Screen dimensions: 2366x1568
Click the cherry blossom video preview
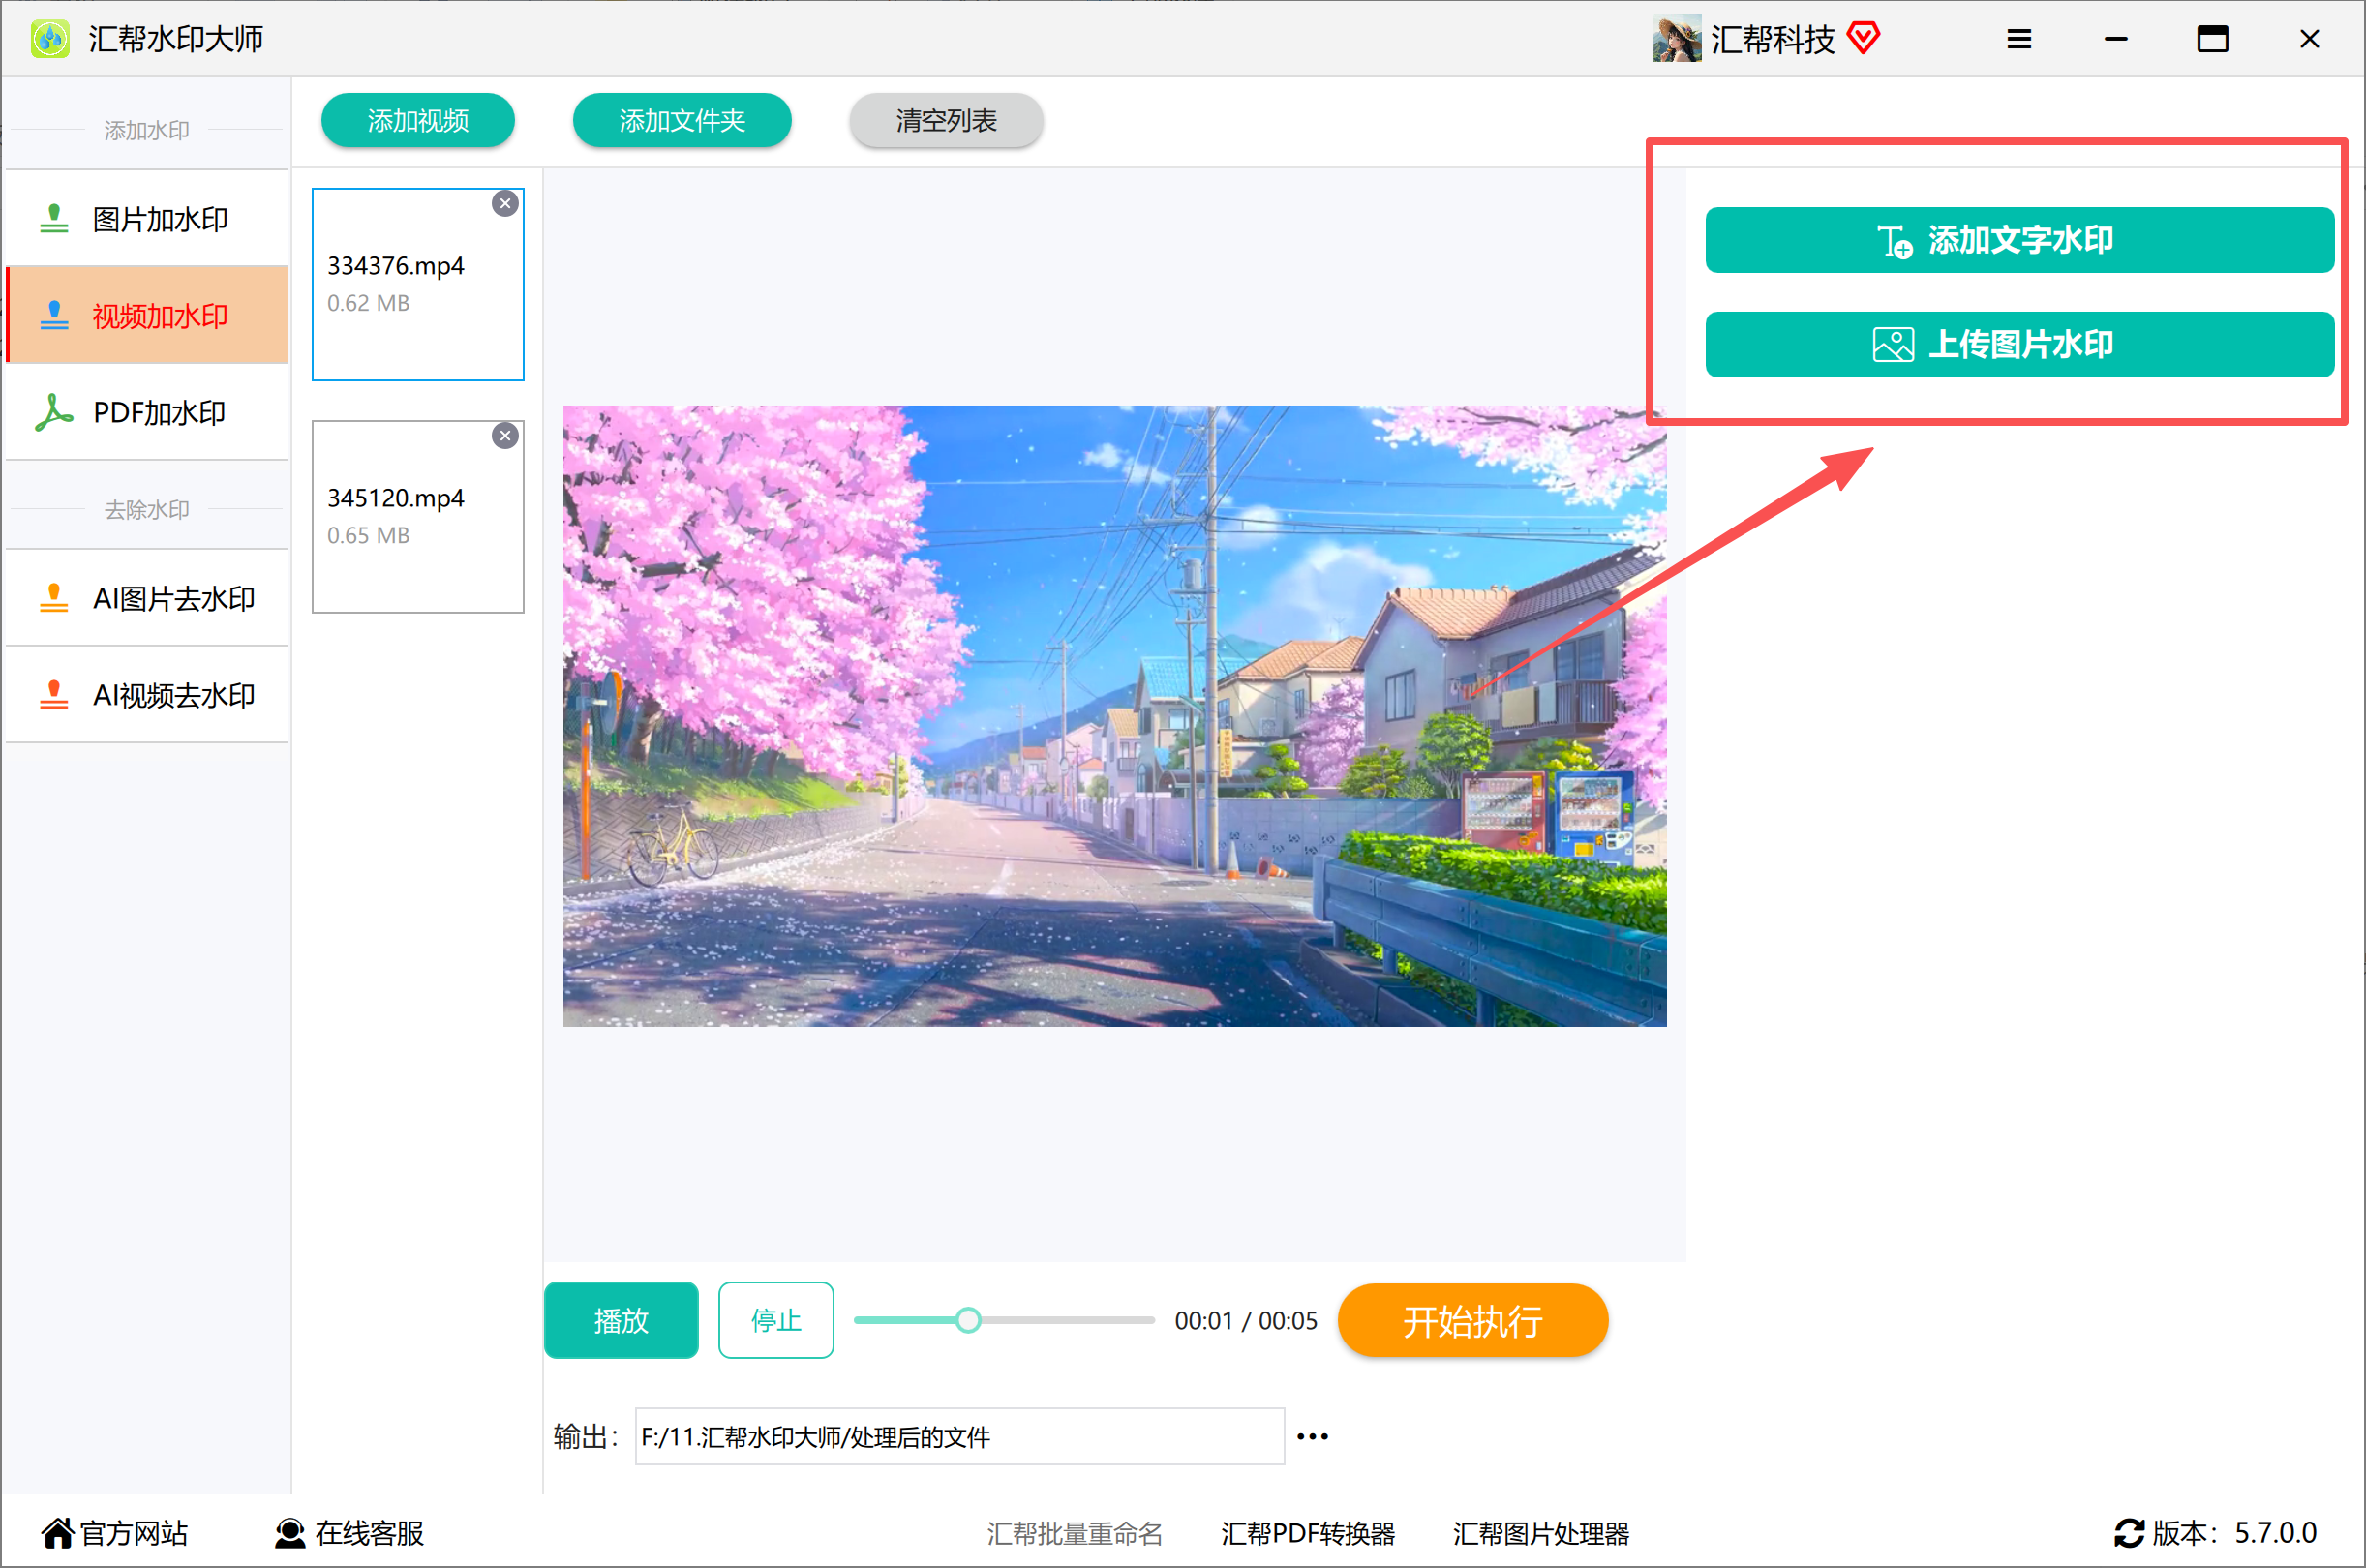pyautogui.click(x=1114, y=716)
